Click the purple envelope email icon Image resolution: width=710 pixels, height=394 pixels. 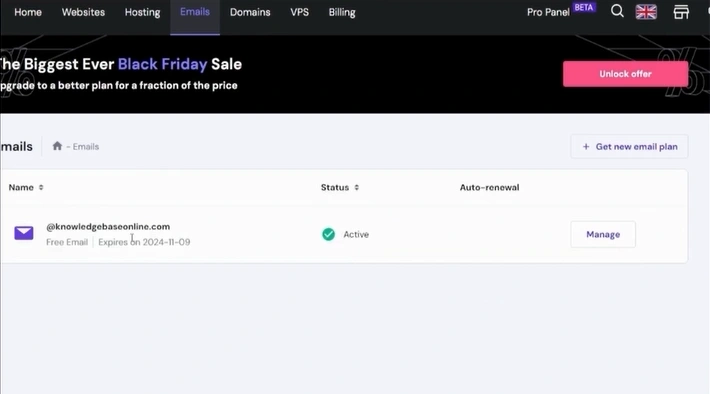(24, 233)
